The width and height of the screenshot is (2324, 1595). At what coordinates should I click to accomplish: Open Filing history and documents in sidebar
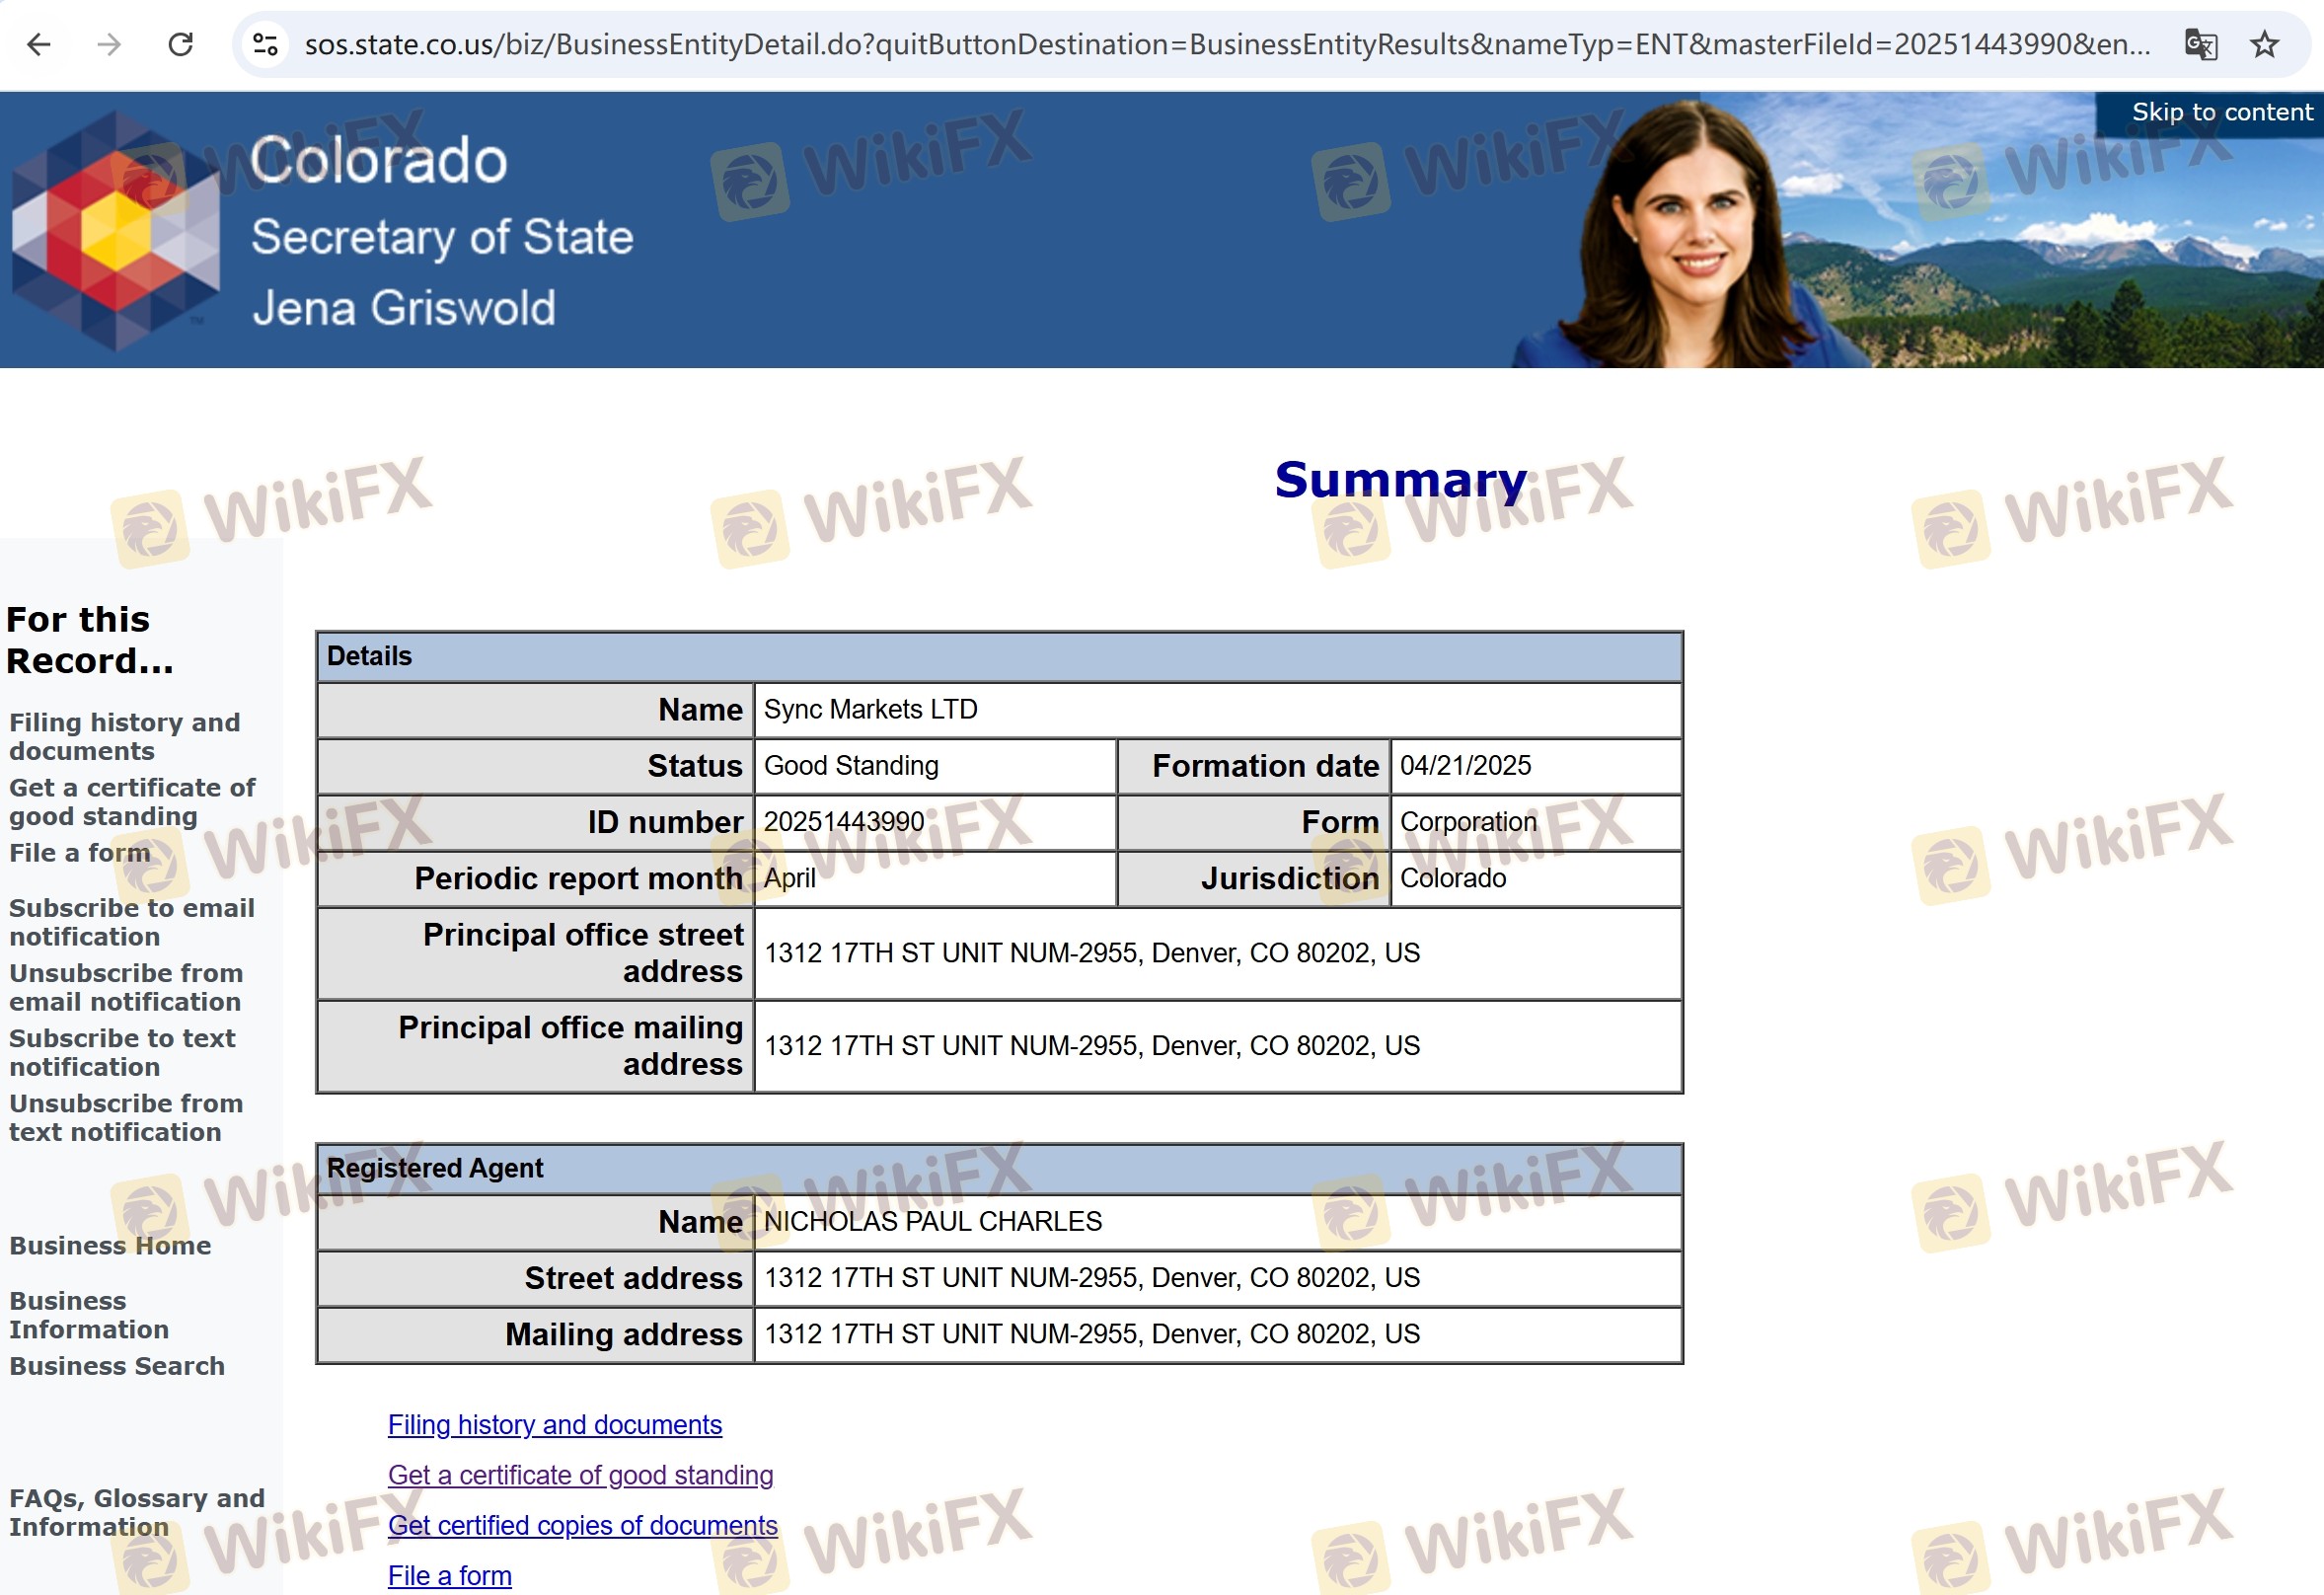pos(125,736)
